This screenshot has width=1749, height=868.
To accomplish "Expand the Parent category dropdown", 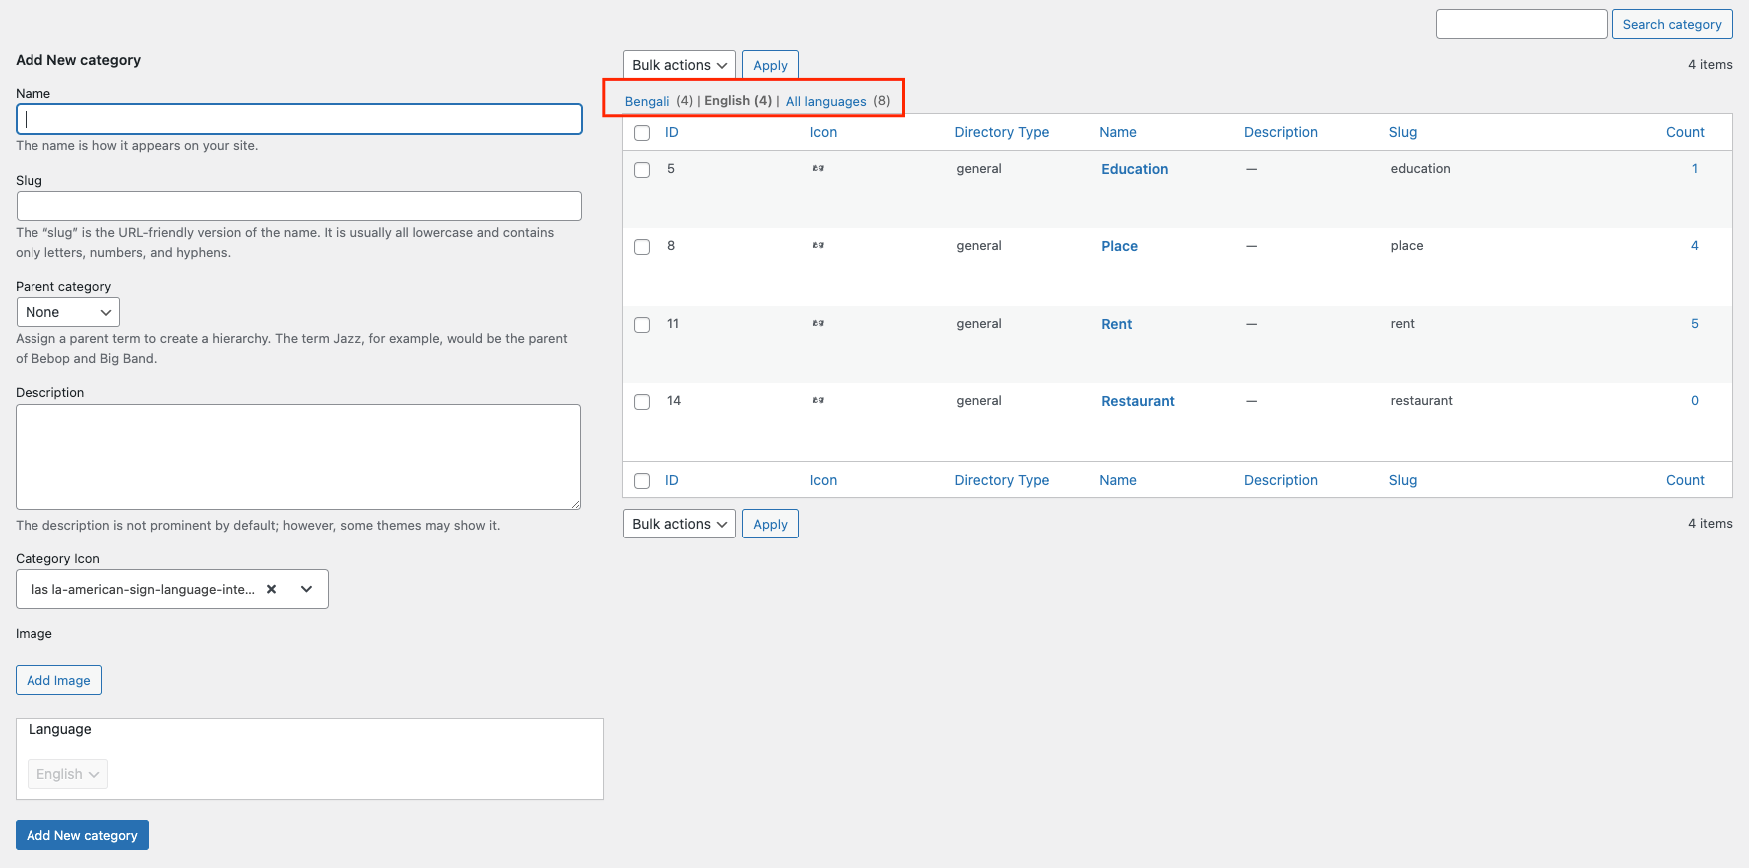I will pos(68,312).
